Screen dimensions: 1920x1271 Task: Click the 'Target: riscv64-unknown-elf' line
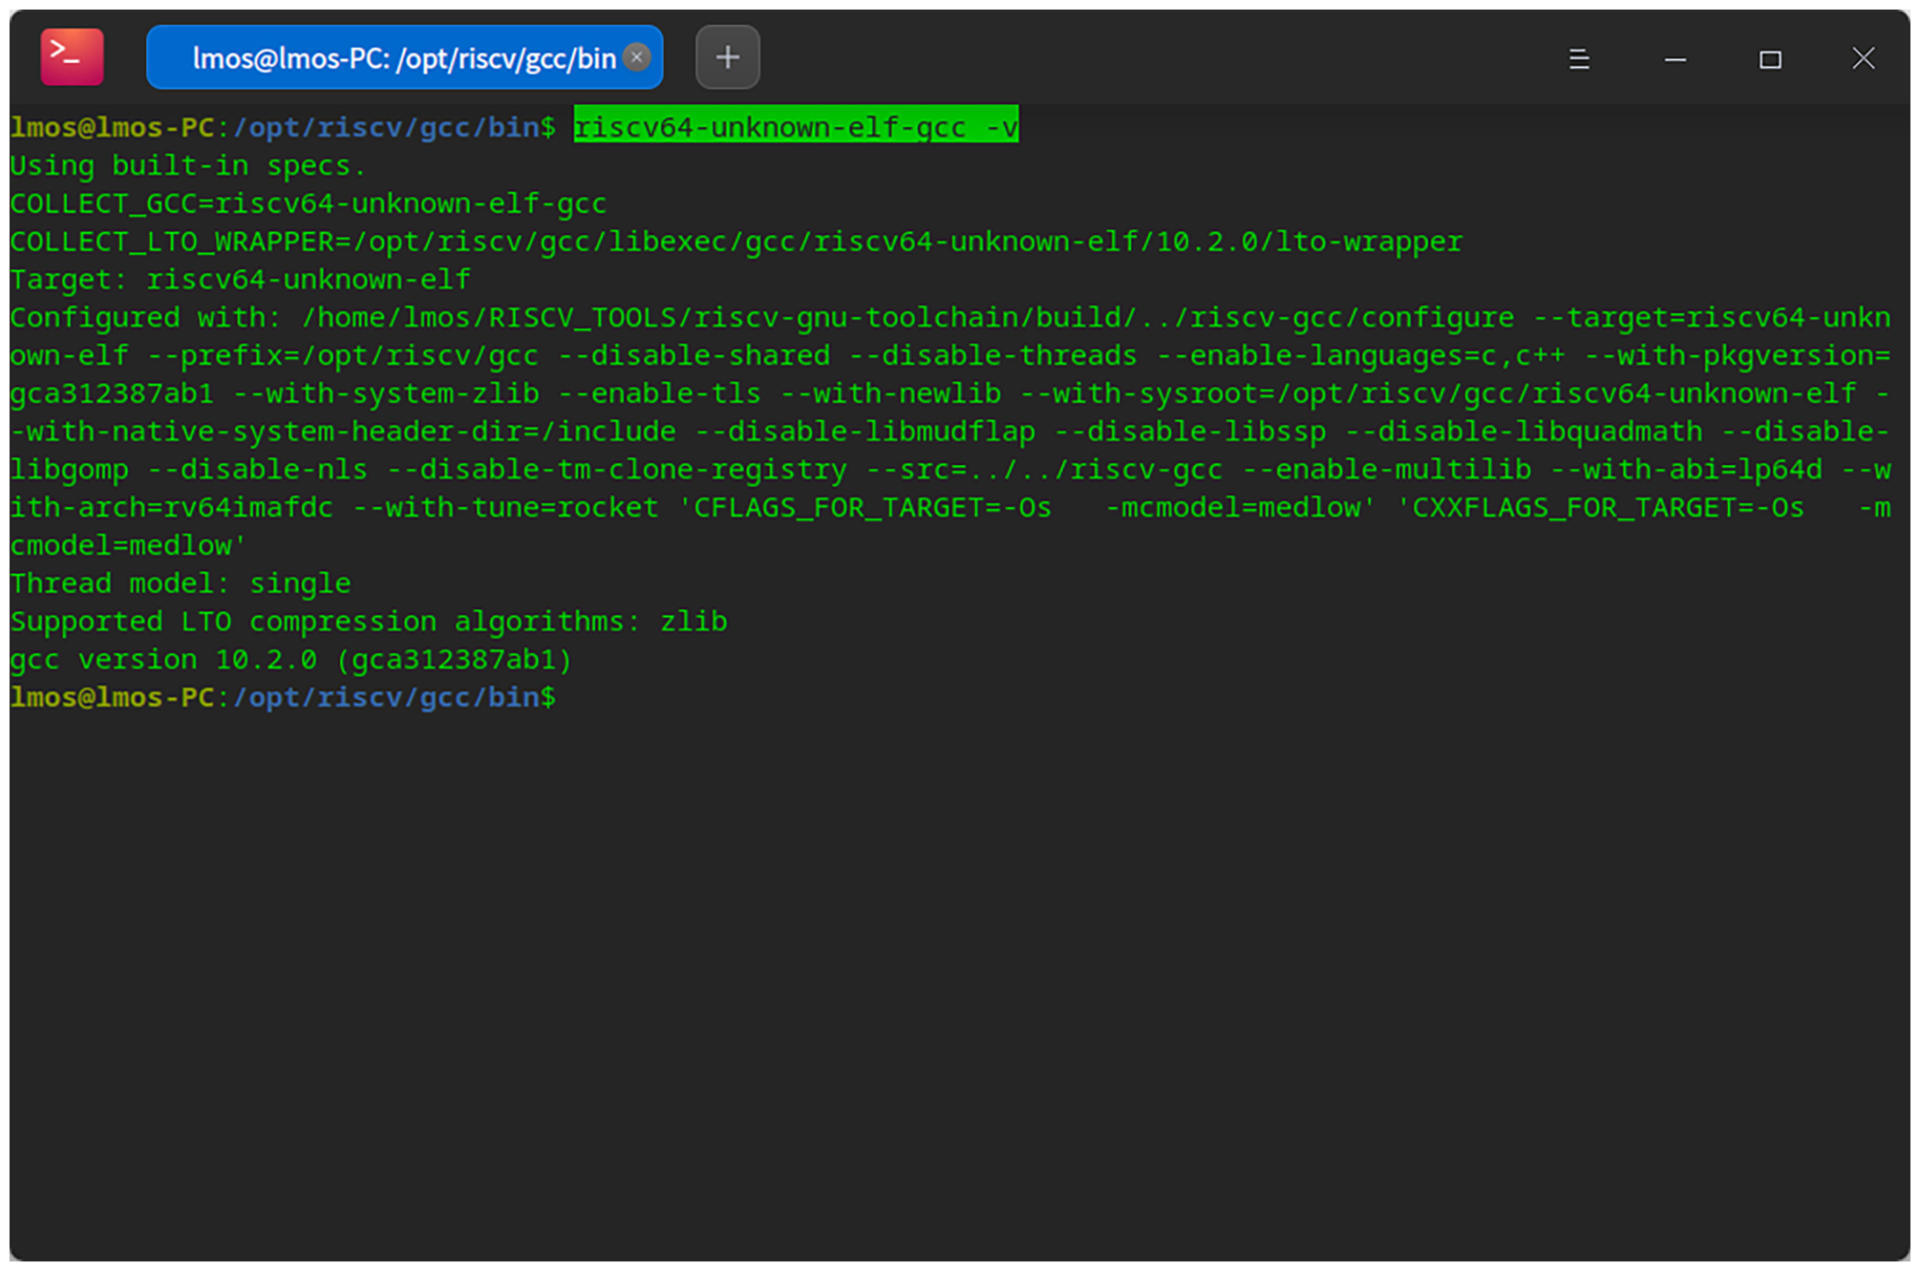[x=240, y=279]
